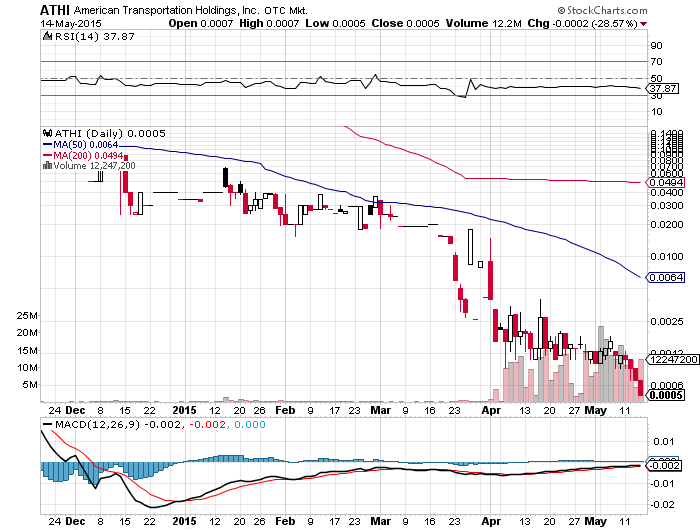Click the Chg -0.0002 (-28.57%) value
This screenshot has width=700, height=530.
click(x=582, y=23)
